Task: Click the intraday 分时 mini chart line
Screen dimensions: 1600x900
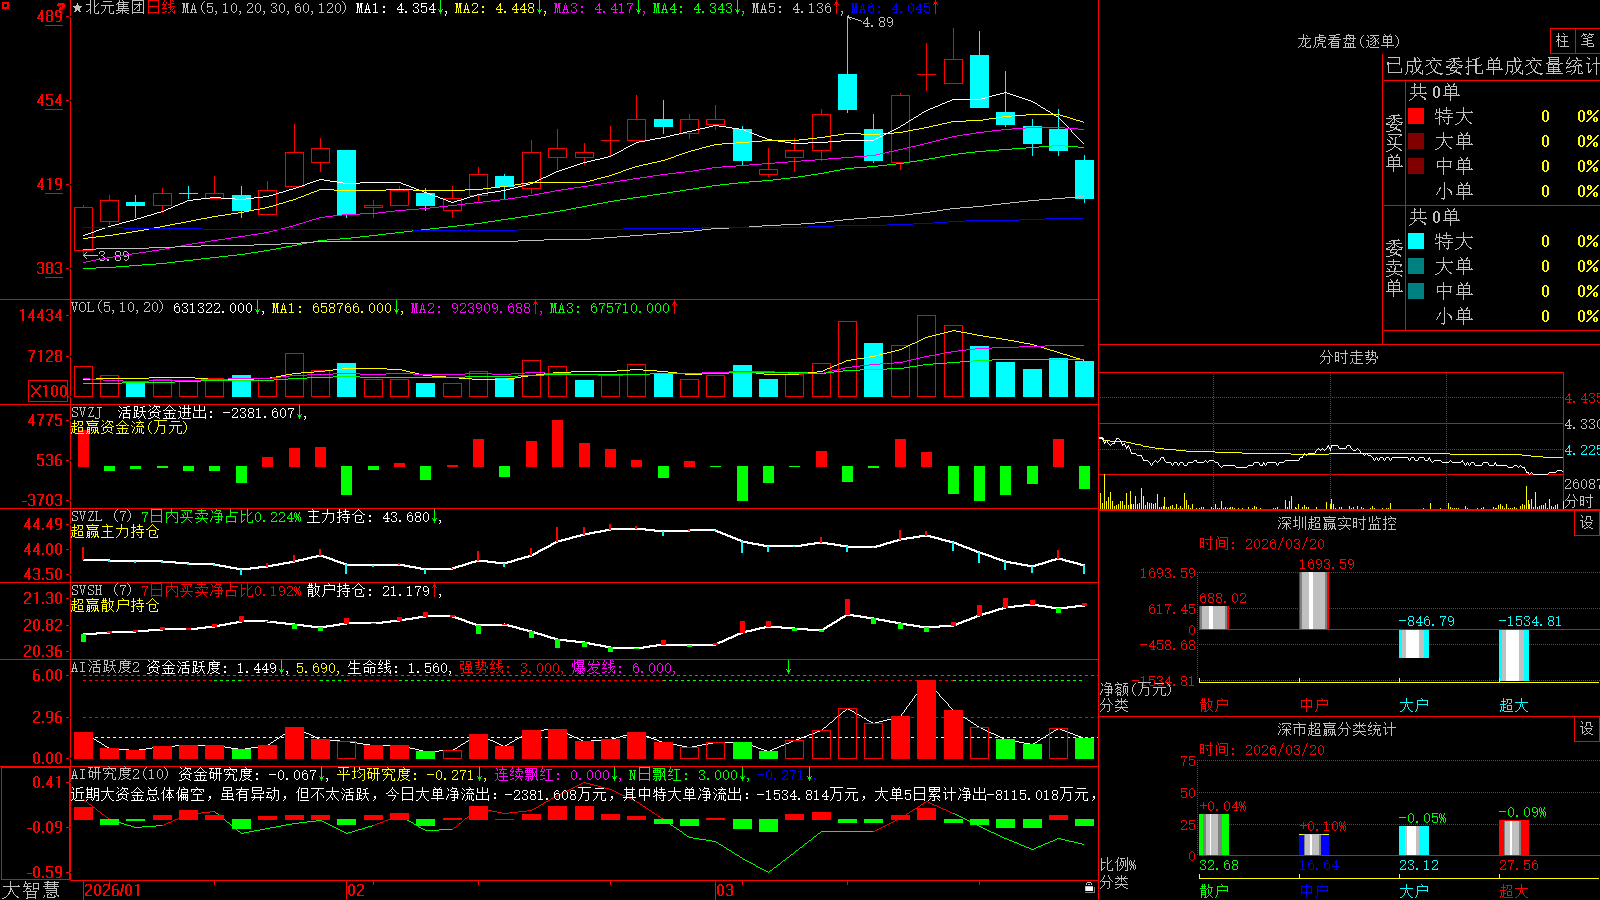Action: point(1330,456)
